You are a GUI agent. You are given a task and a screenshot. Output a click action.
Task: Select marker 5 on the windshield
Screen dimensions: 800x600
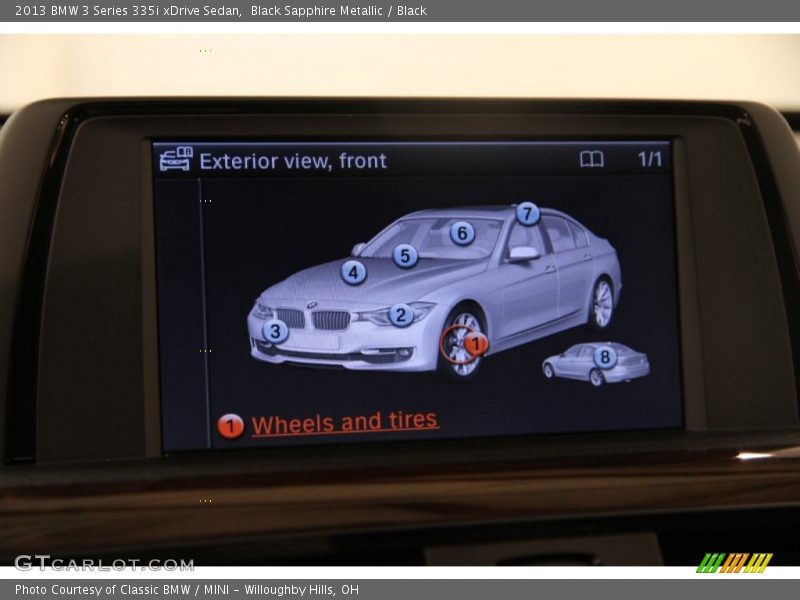click(x=405, y=256)
